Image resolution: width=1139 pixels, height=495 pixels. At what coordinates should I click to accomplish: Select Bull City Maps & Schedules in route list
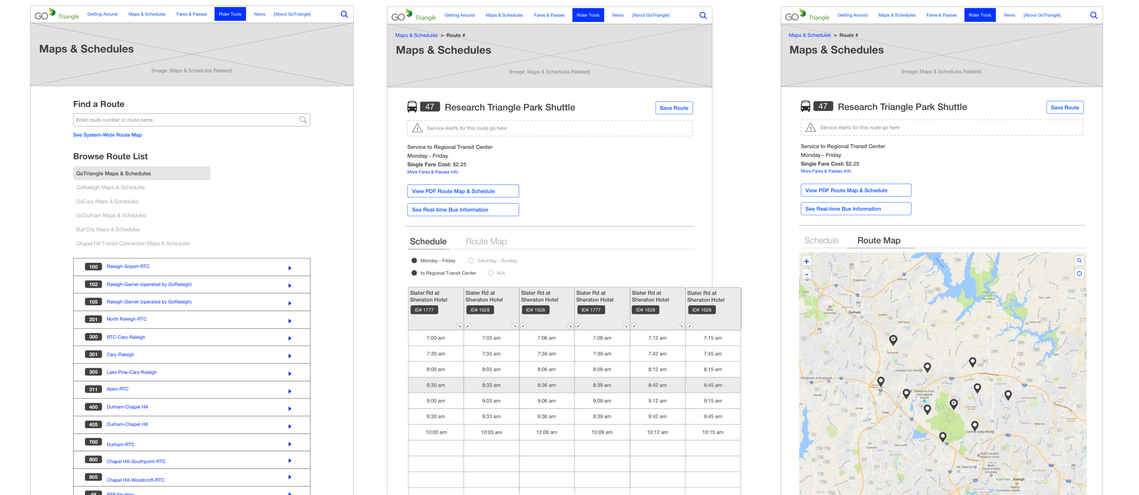click(x=108, y=229)
